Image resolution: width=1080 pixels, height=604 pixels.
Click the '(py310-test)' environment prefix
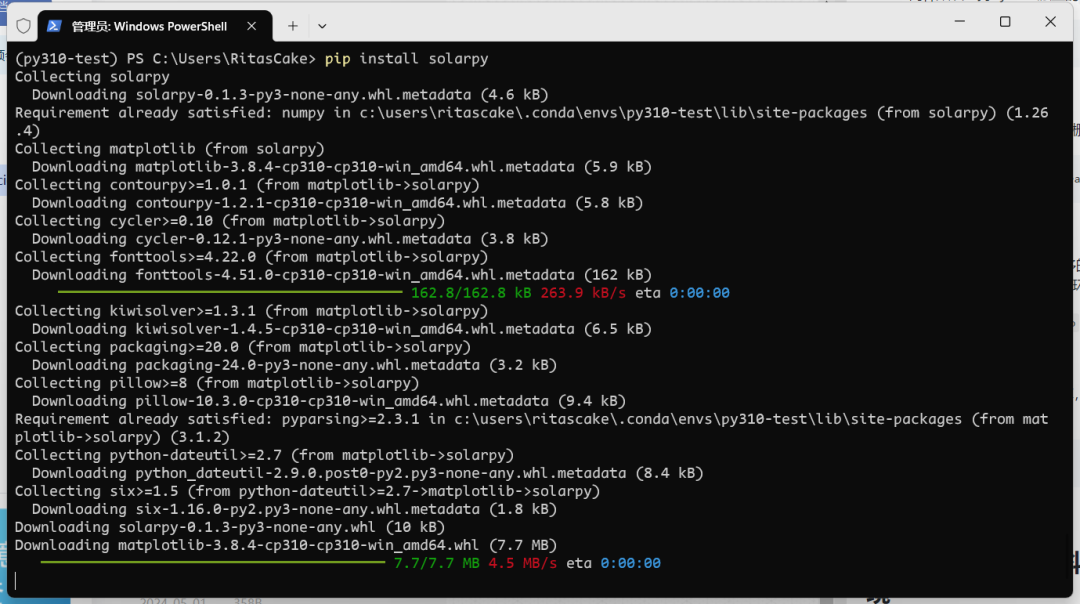click(x=66, y=59)
